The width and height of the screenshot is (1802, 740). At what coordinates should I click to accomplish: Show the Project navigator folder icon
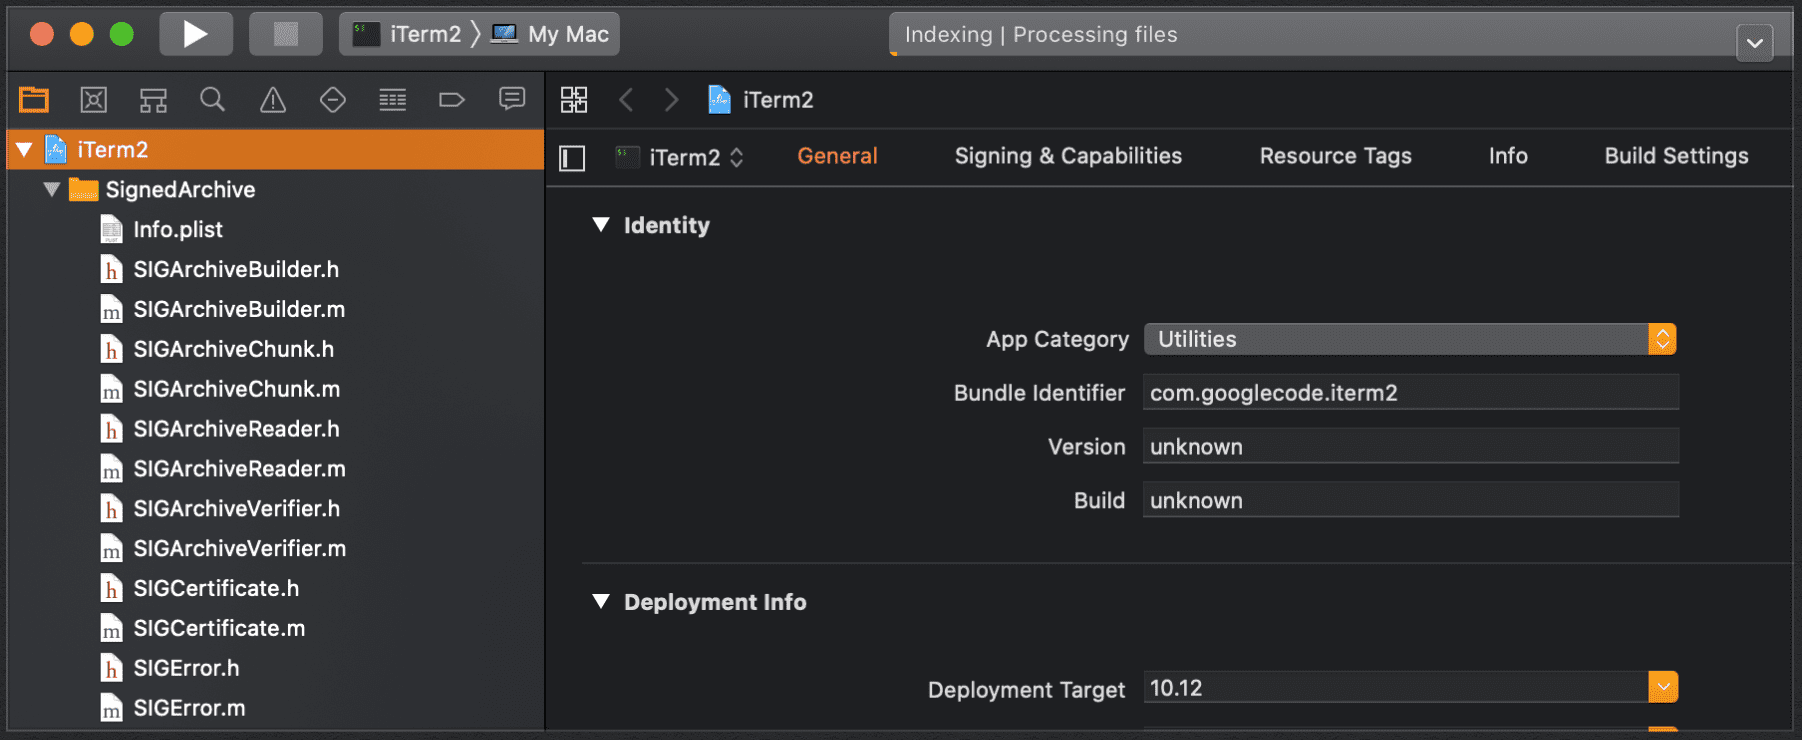pyautogui.click(x=34, y=99)
